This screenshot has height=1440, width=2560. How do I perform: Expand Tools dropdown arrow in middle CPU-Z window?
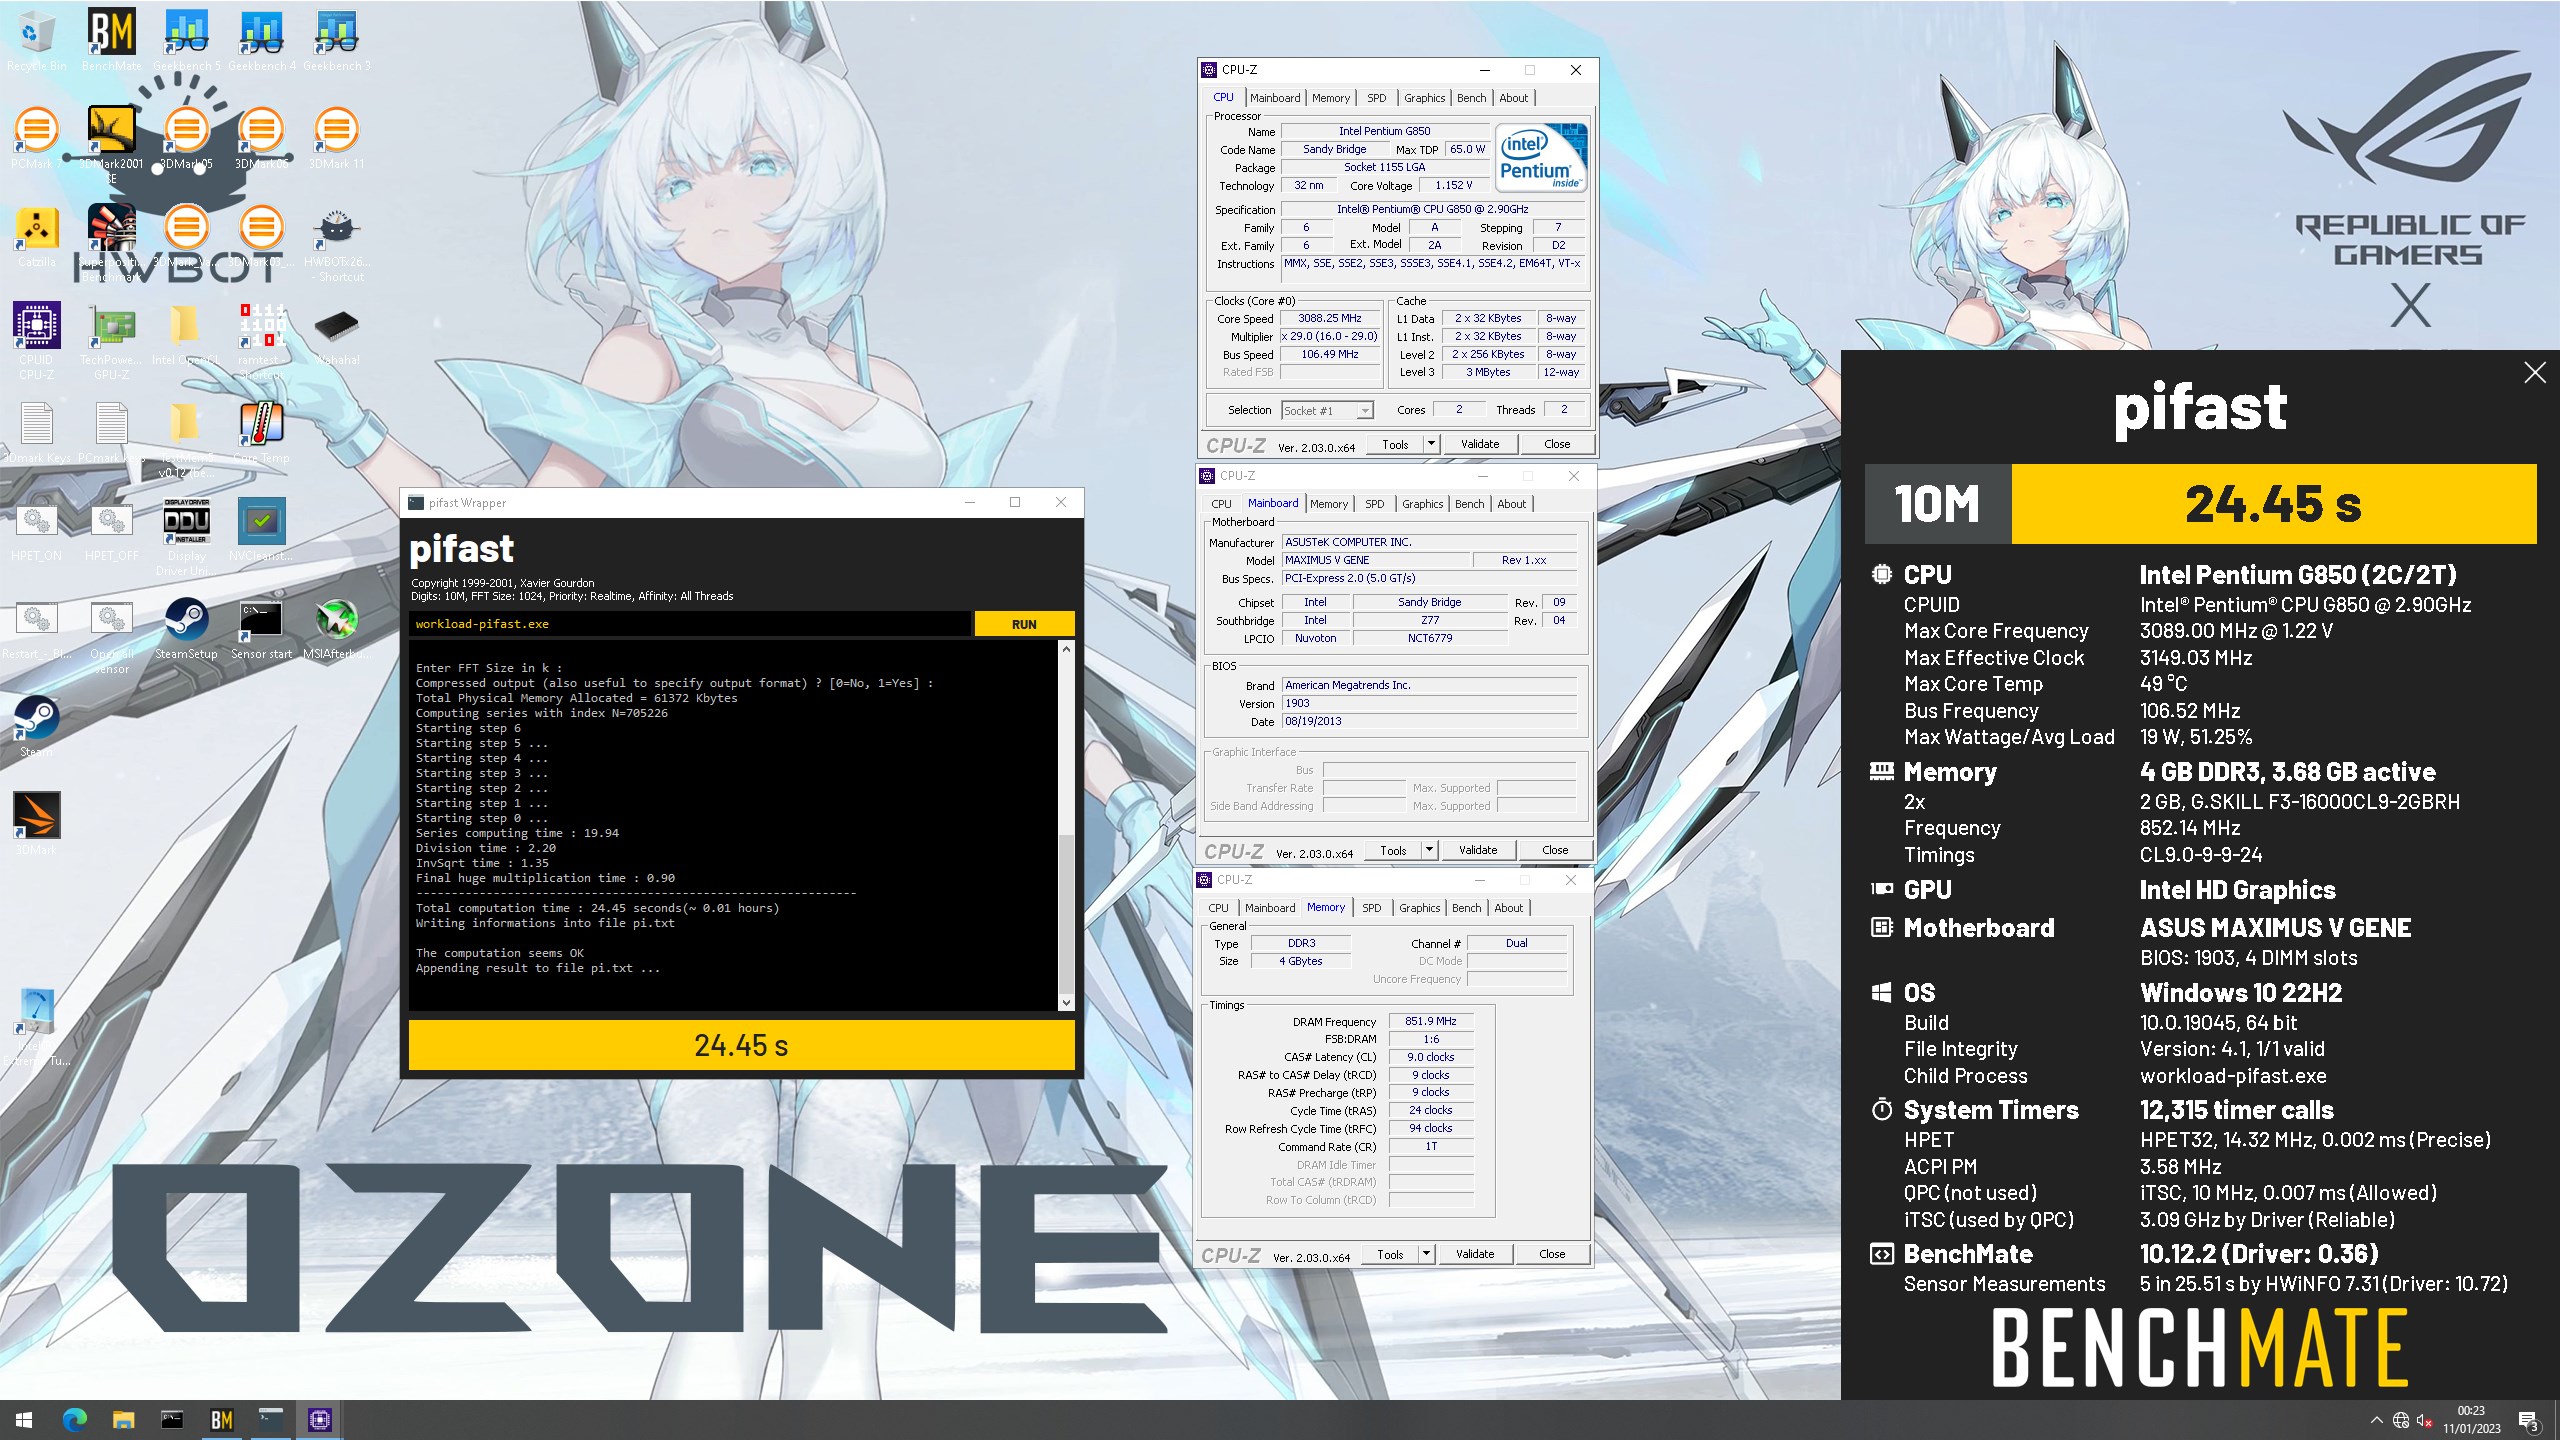pos(1429,850)
